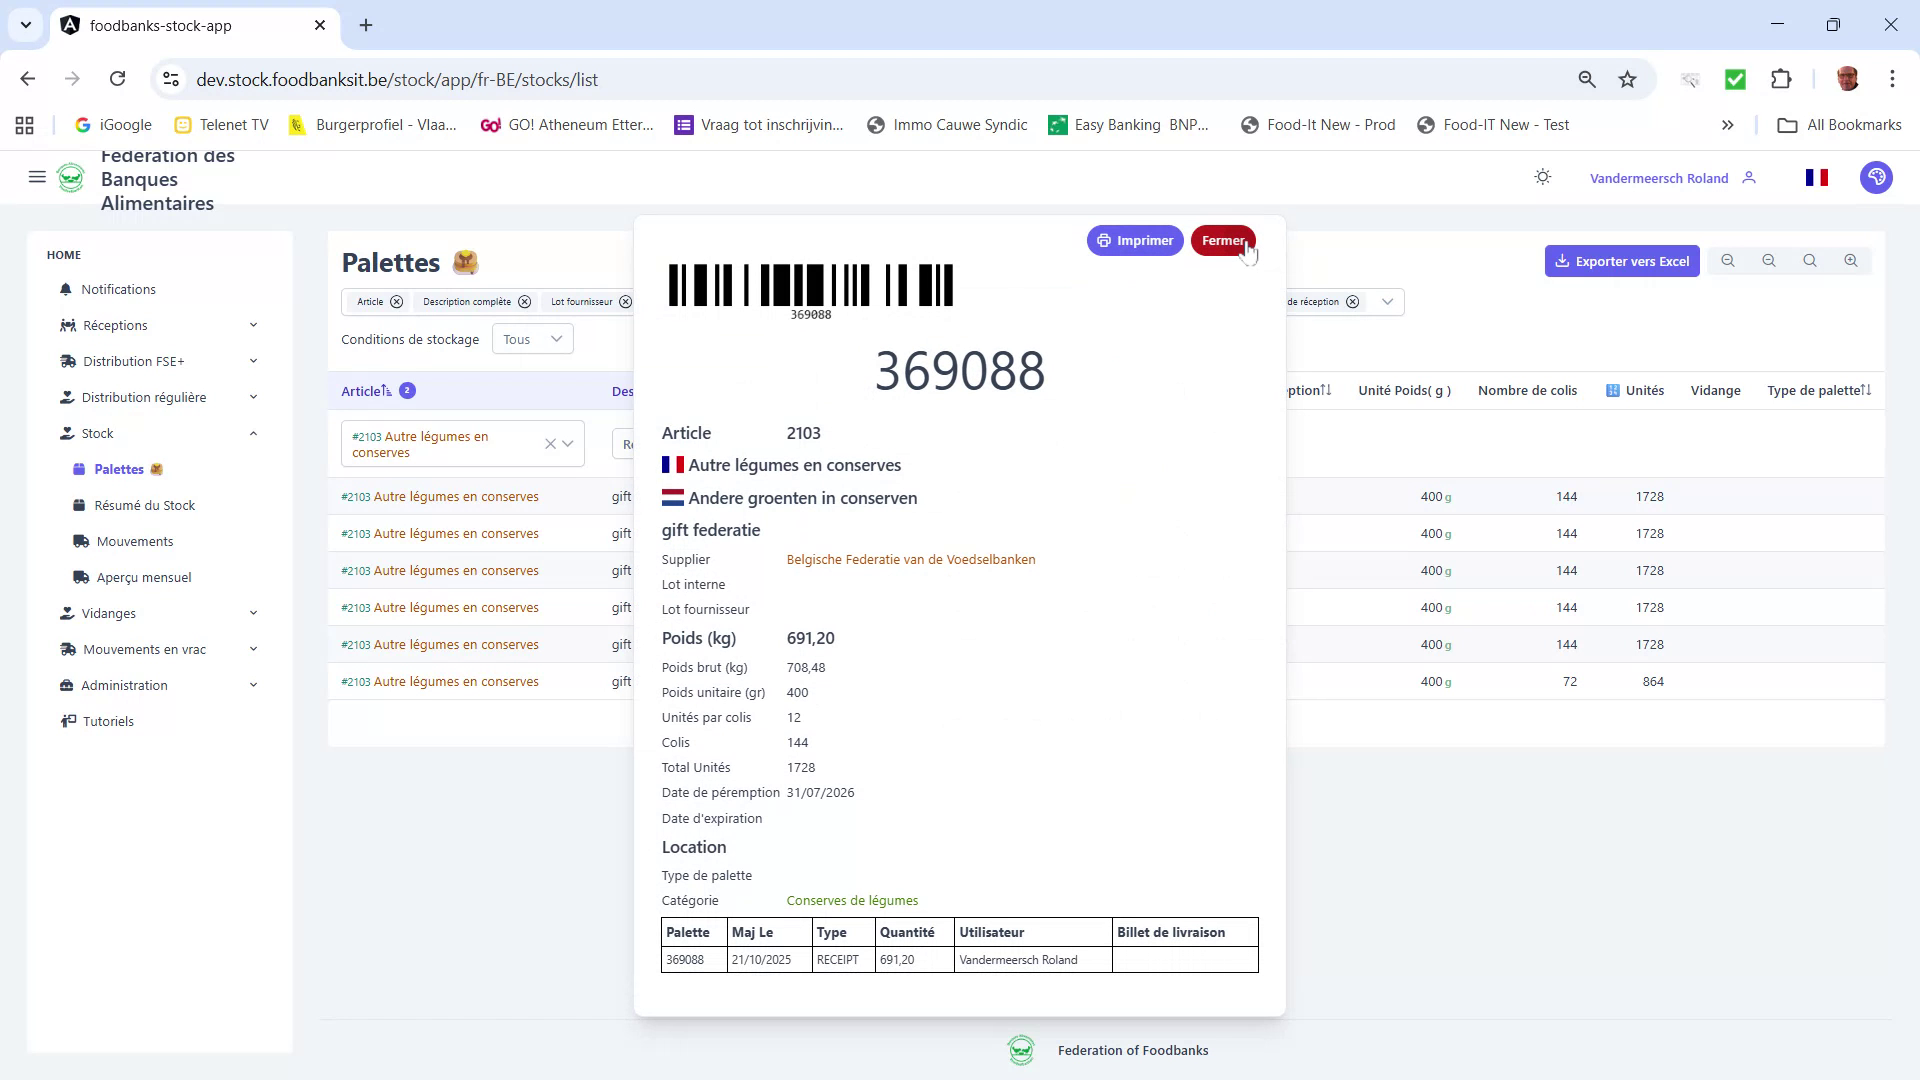
Task: Open the Conditions de stockage Tous dropdown
Action: pyautogui.click(x=532, y=339)
